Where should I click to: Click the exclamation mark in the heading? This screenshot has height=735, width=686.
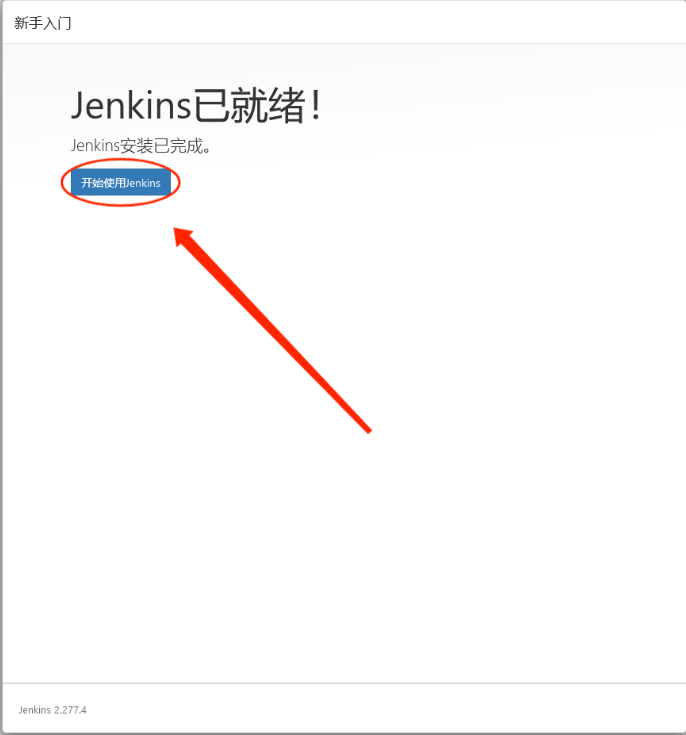click(317, 106)
